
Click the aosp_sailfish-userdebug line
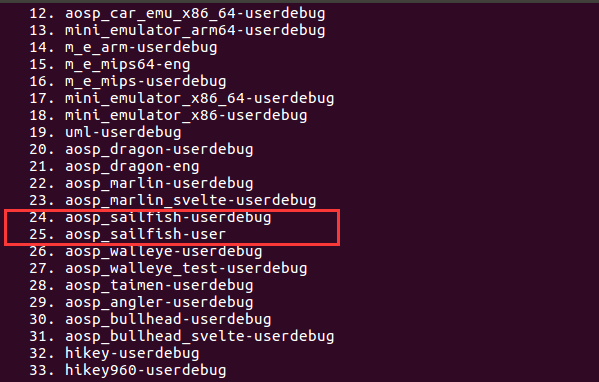point(168,217)
